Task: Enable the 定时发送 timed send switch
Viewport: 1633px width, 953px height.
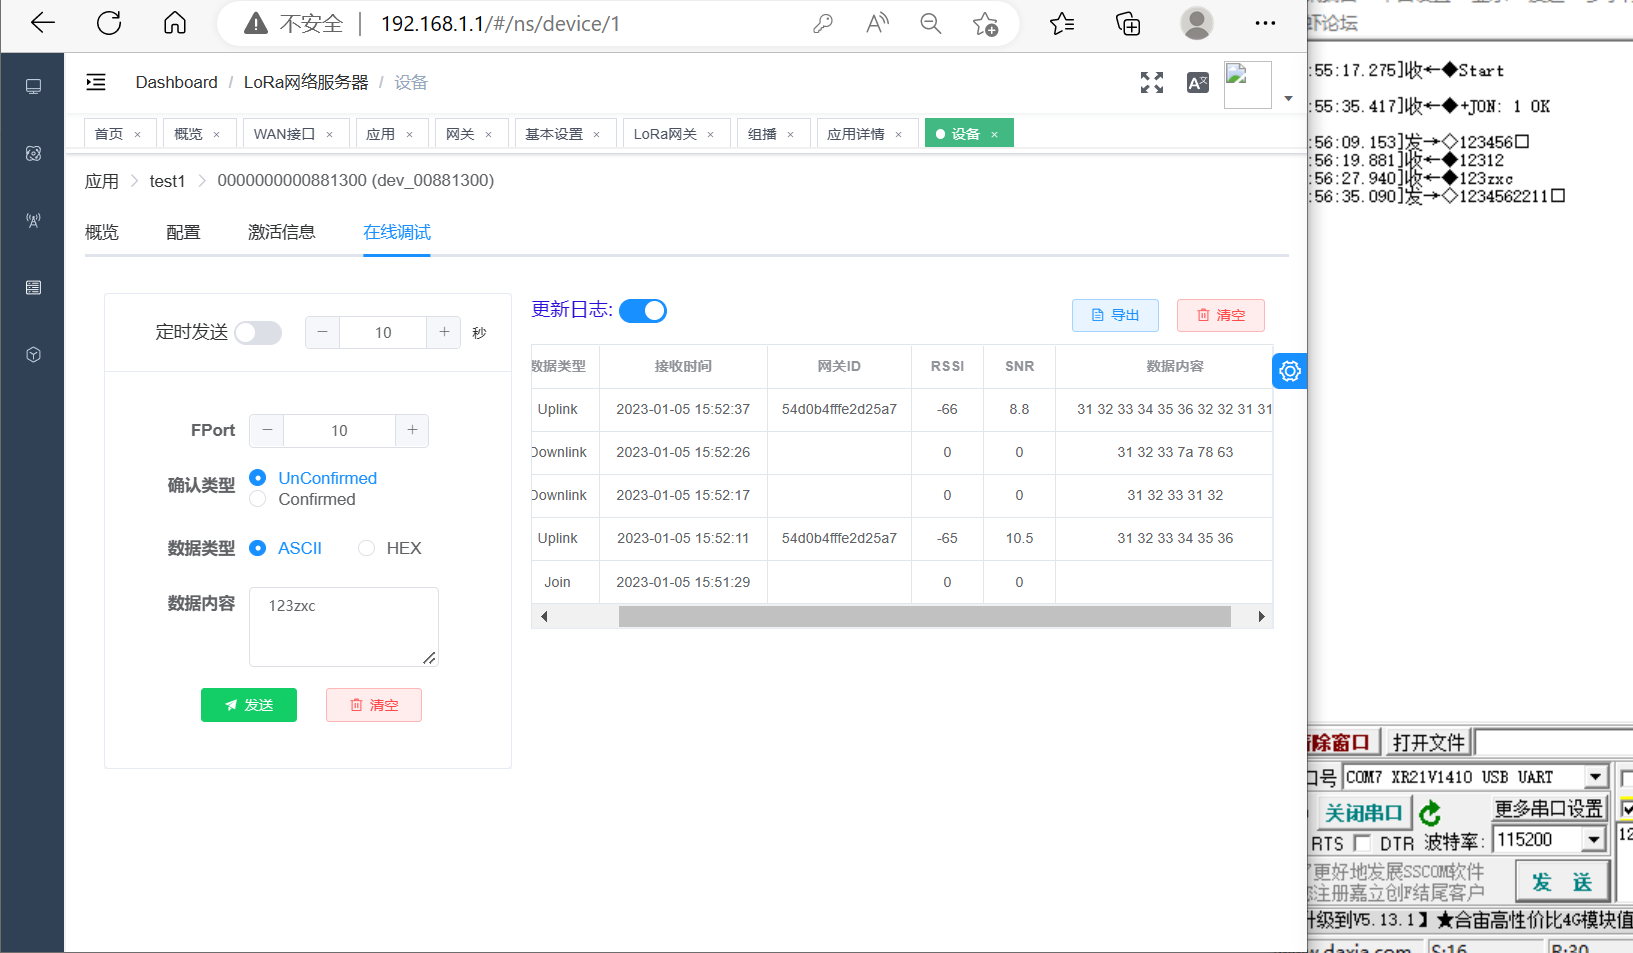Action: (x=258, y=333)
